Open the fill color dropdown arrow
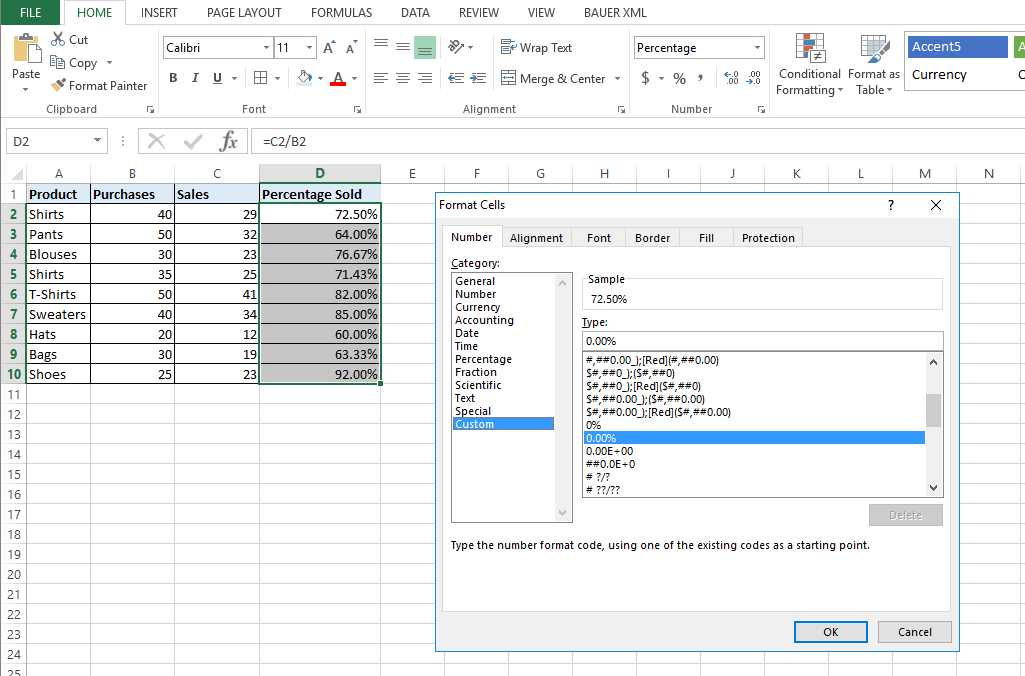This screenshot has height=676, width=1025. [319, 77]
